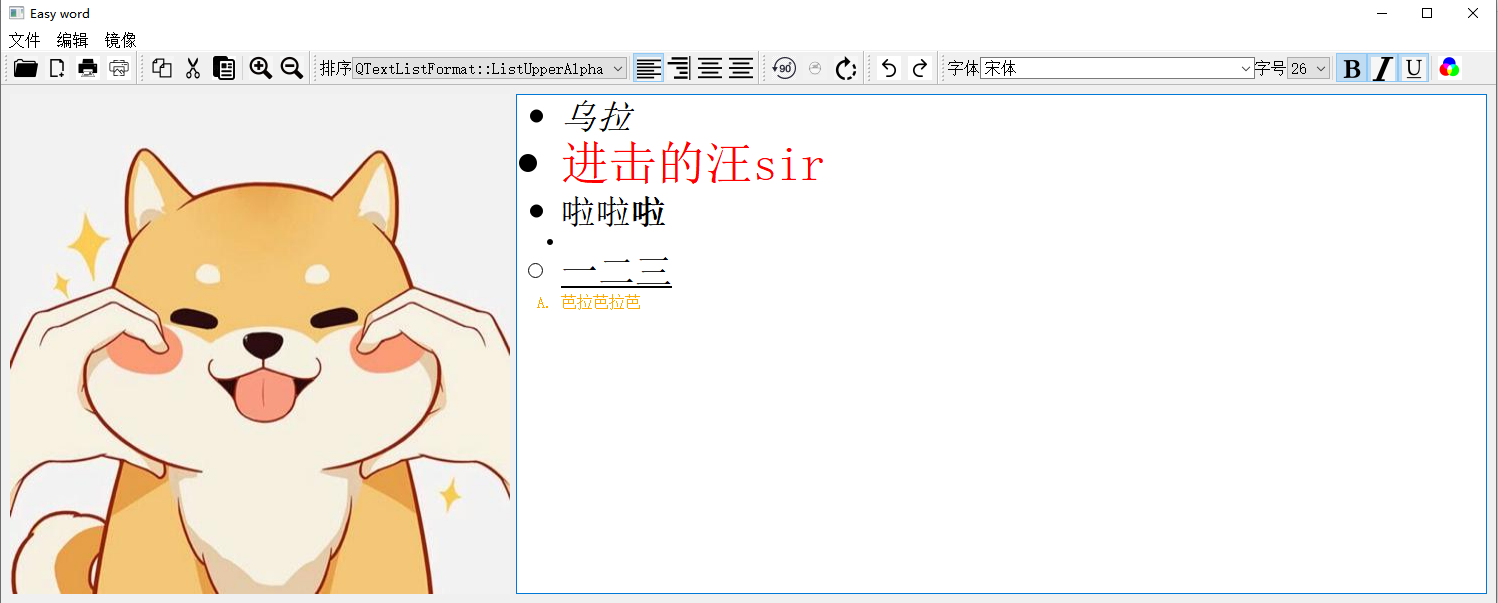Select right alignment button
This screenshot has height=603, width=1498.
(679, 68)
